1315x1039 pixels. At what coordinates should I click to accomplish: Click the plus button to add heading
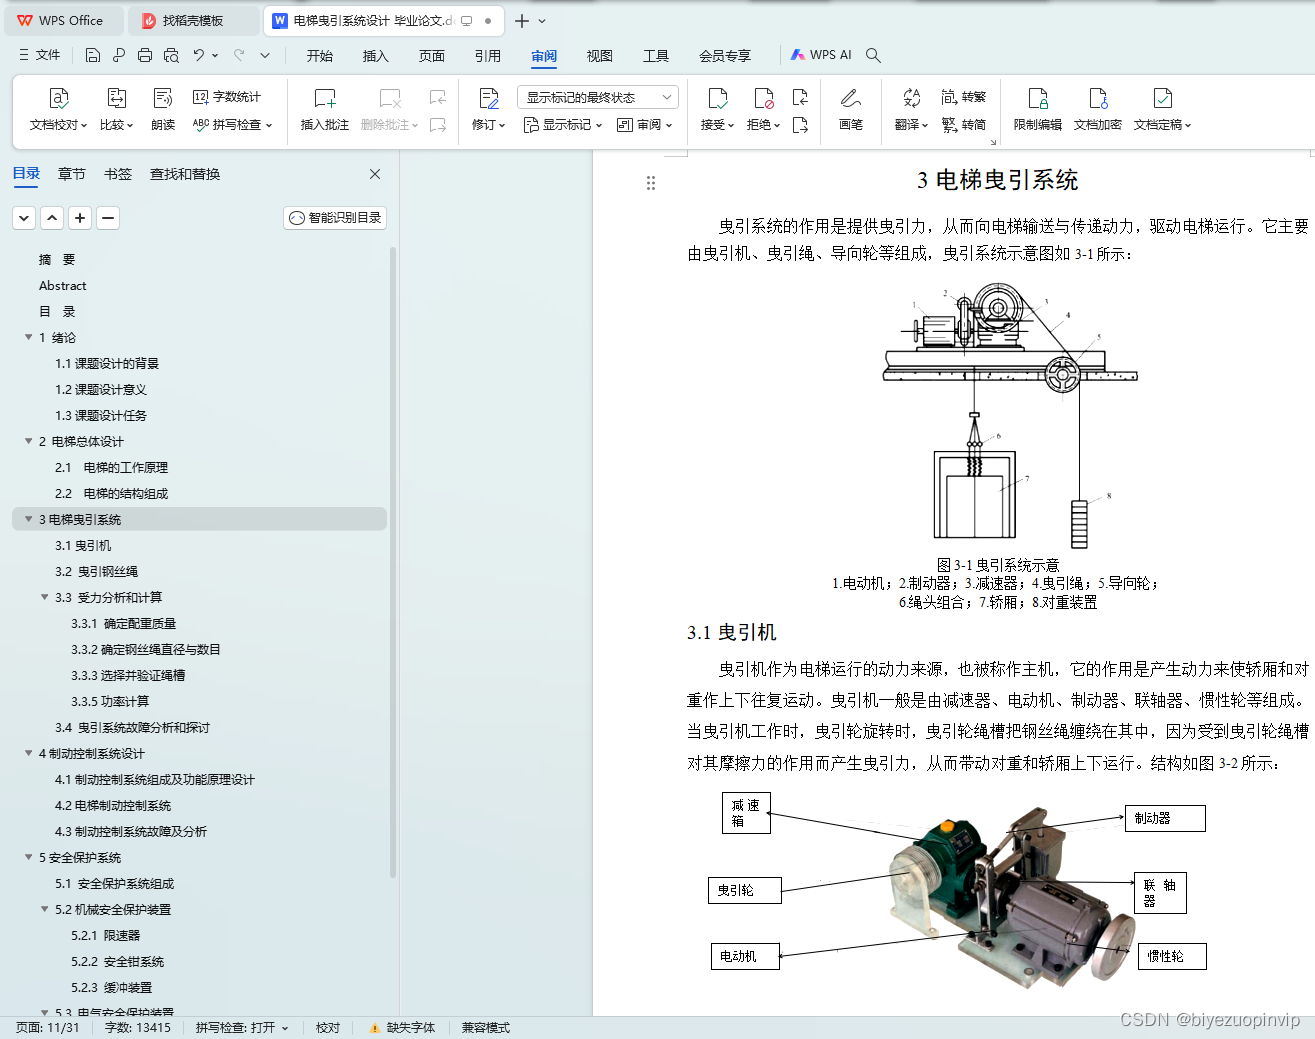pyautogui.click(x=80, y=218)
